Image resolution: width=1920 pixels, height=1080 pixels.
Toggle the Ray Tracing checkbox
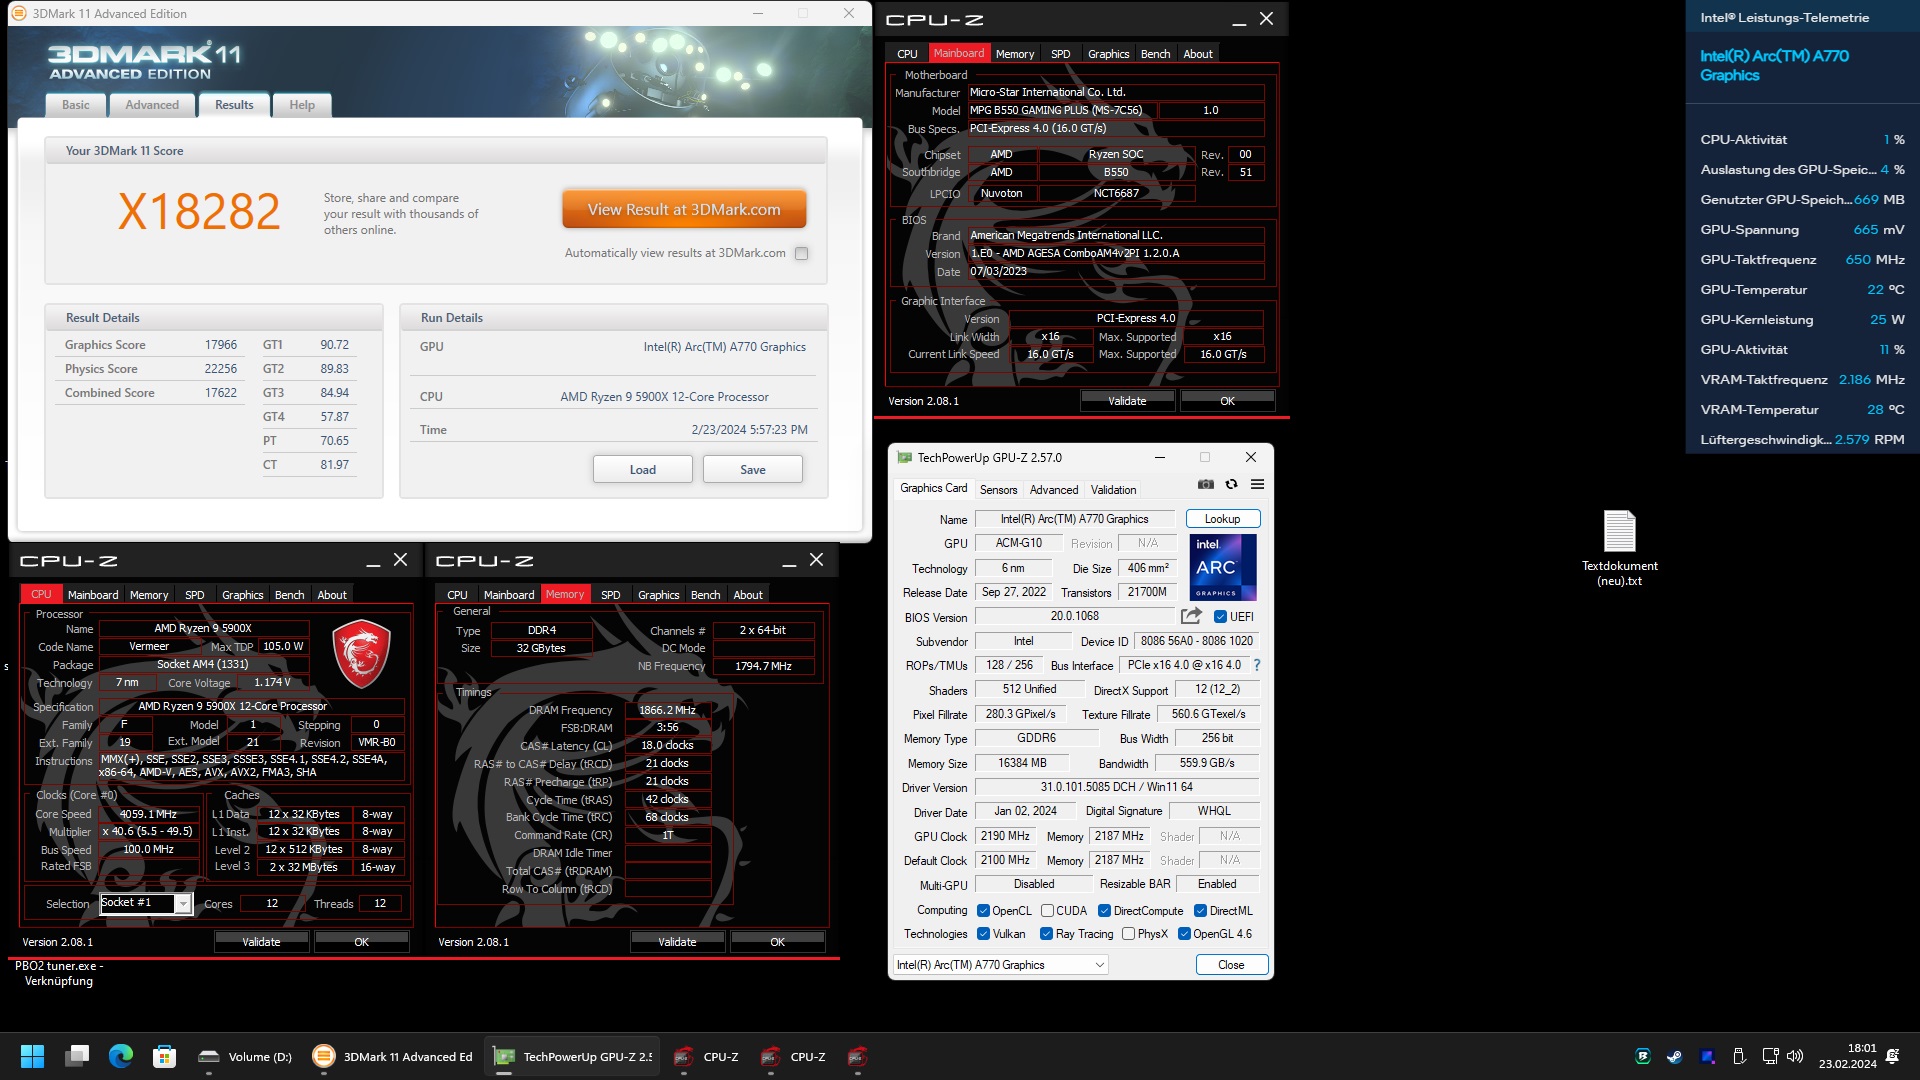pyautogui.click(x=1046, y=934)
